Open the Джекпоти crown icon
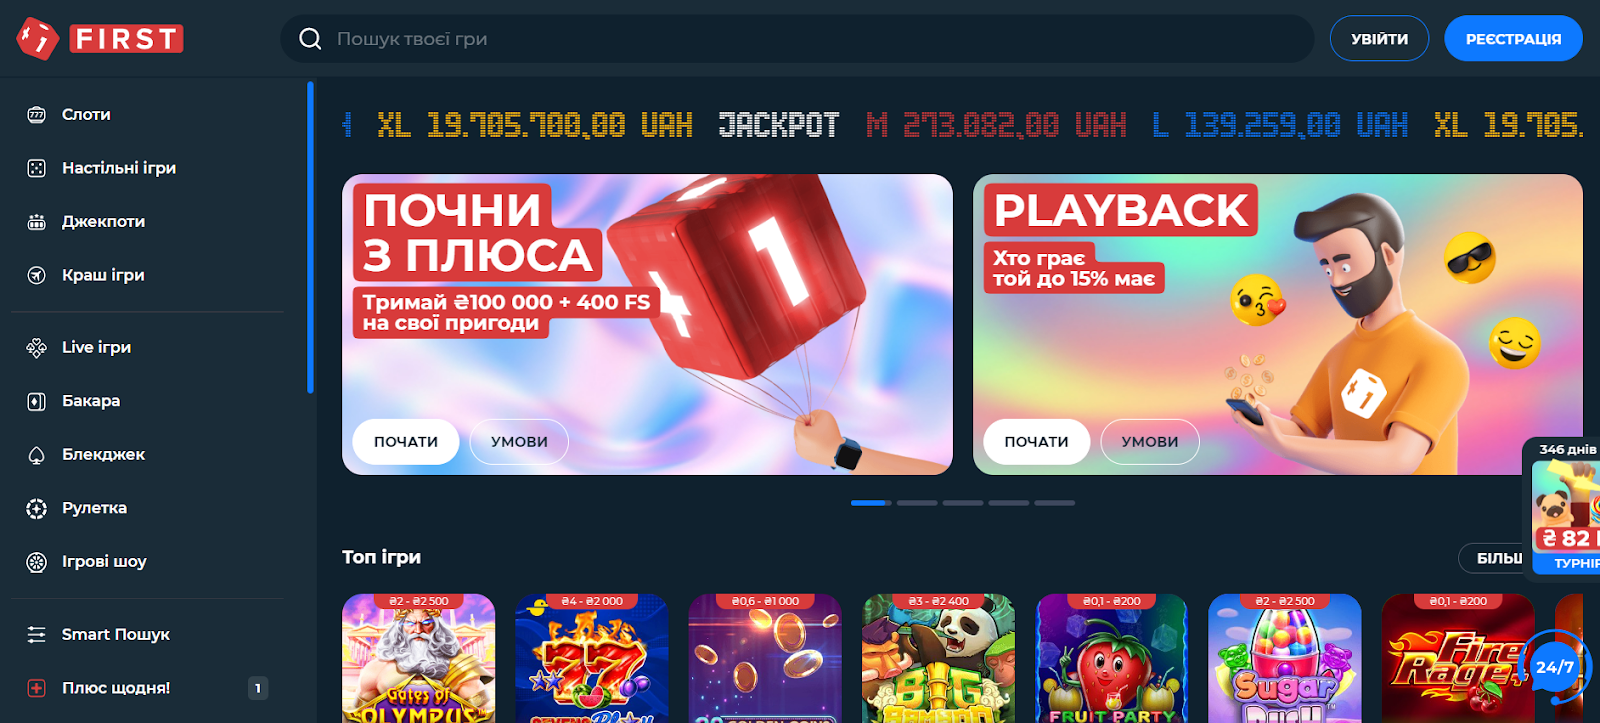This screenshot has width=1600, height=723. click(37, 222)
